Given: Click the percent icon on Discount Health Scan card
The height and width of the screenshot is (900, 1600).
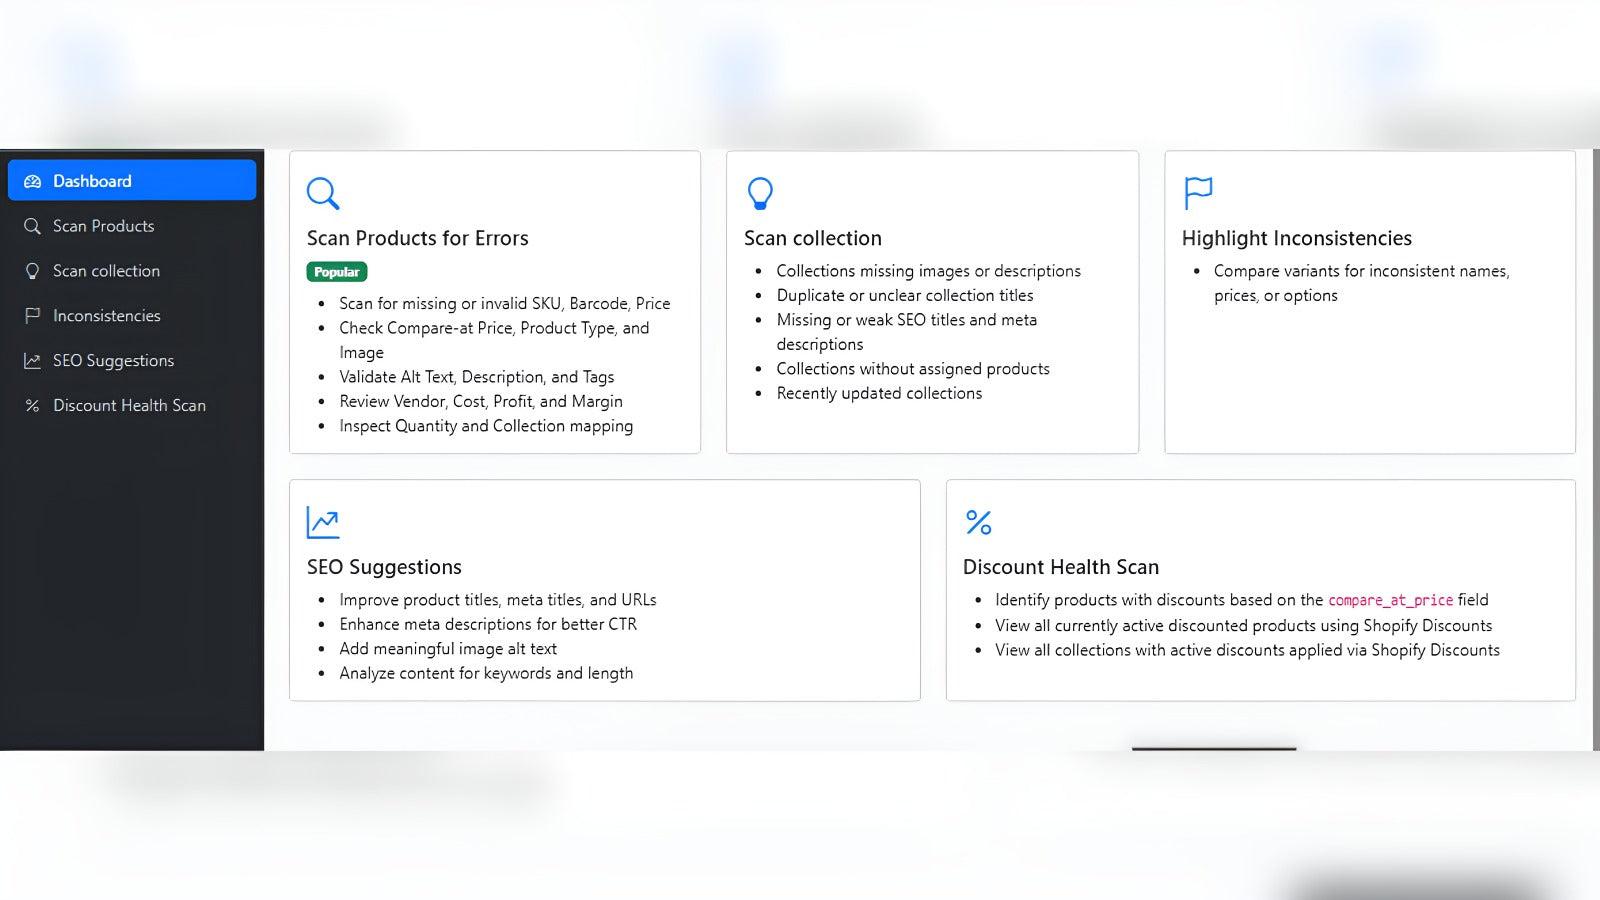Looking at the screenshot, I should tap(977, 522).
